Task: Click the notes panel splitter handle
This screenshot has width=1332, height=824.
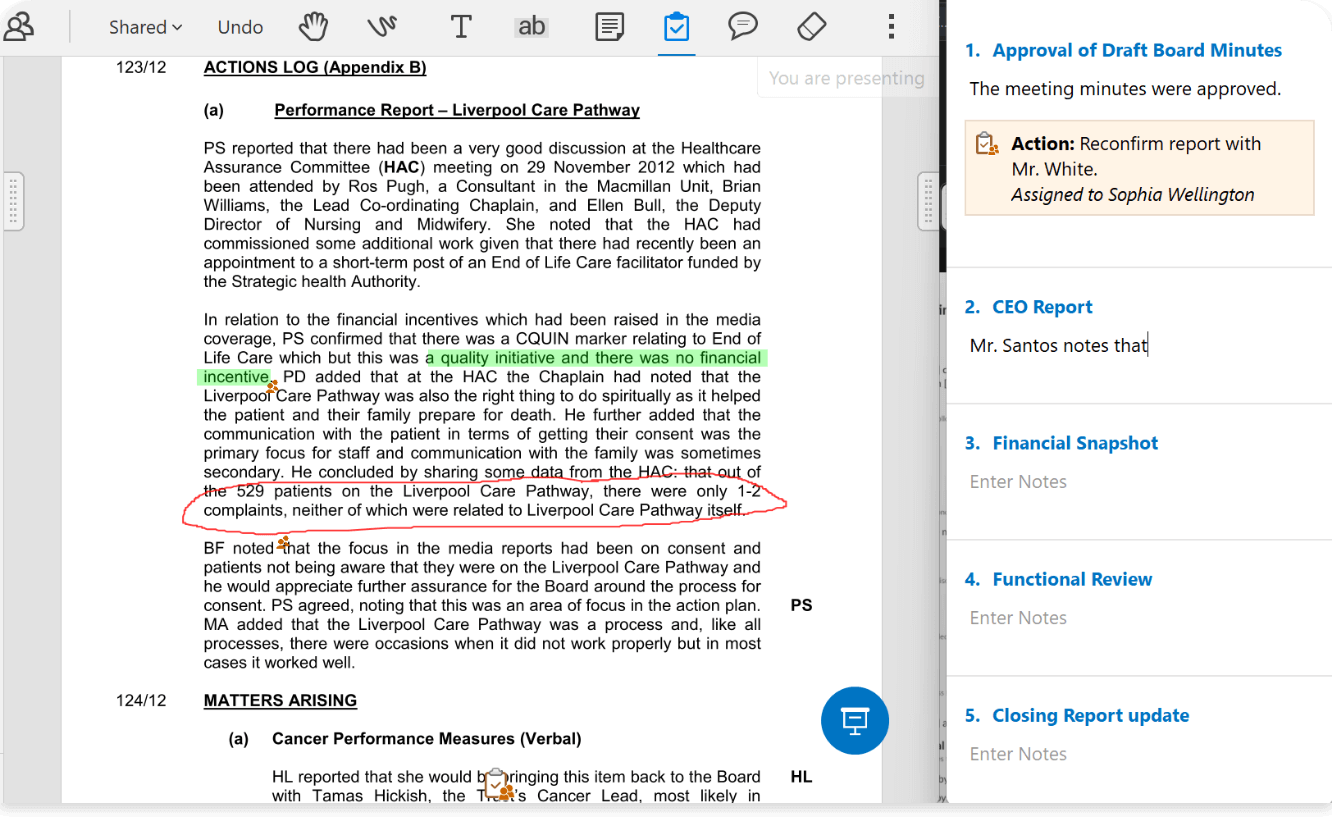Action: click(x=928, y=201)
